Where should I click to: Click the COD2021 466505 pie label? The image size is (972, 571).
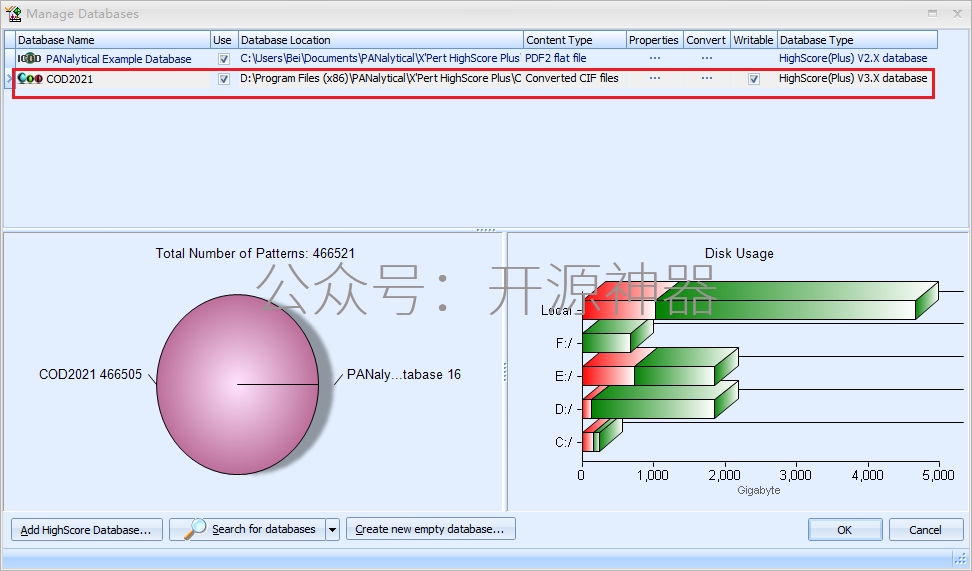91,374
